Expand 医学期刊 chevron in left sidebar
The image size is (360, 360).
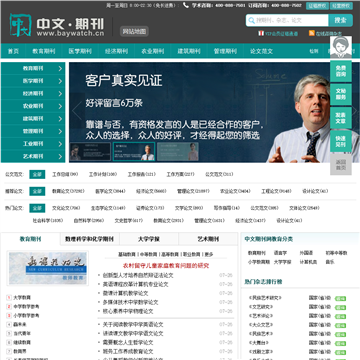click(60, 81)
